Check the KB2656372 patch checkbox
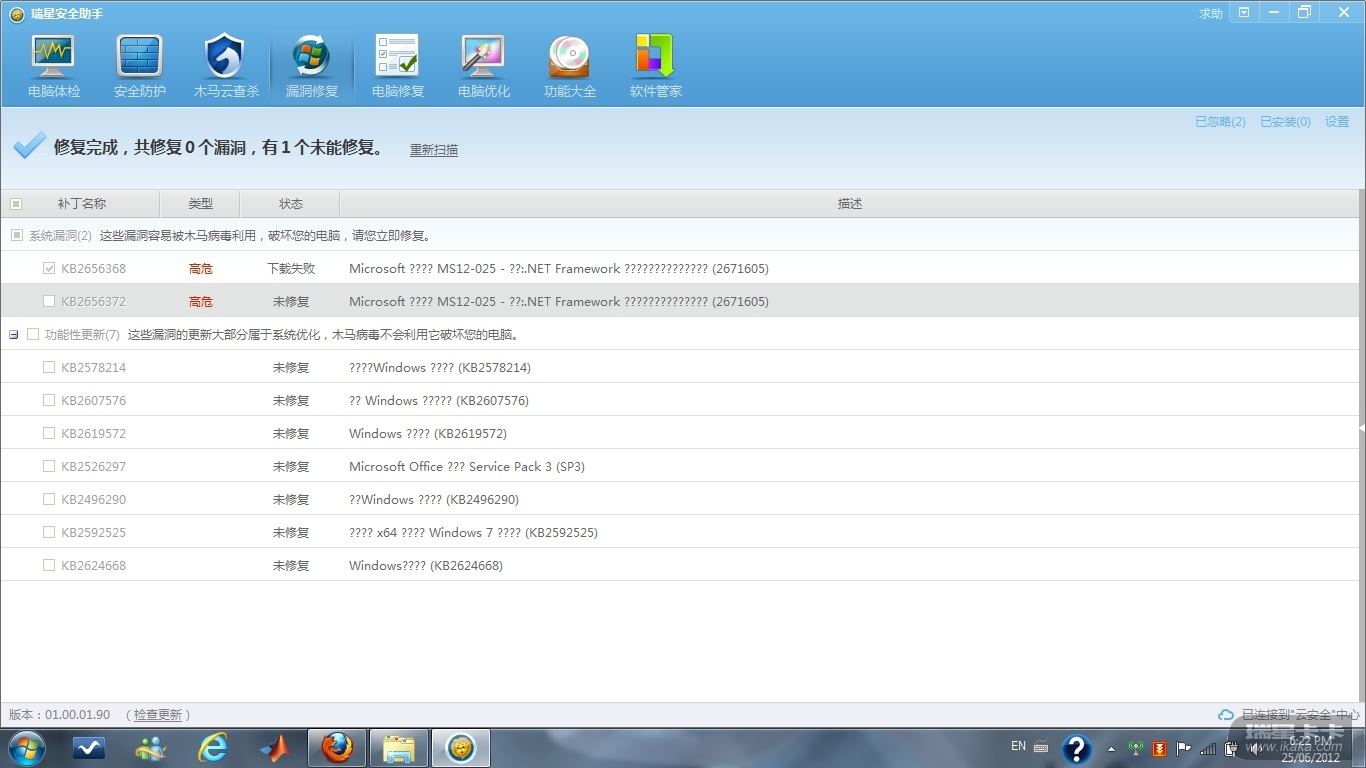The width and height of the screenshot is (1366, 768). click(x=49, y=301)
